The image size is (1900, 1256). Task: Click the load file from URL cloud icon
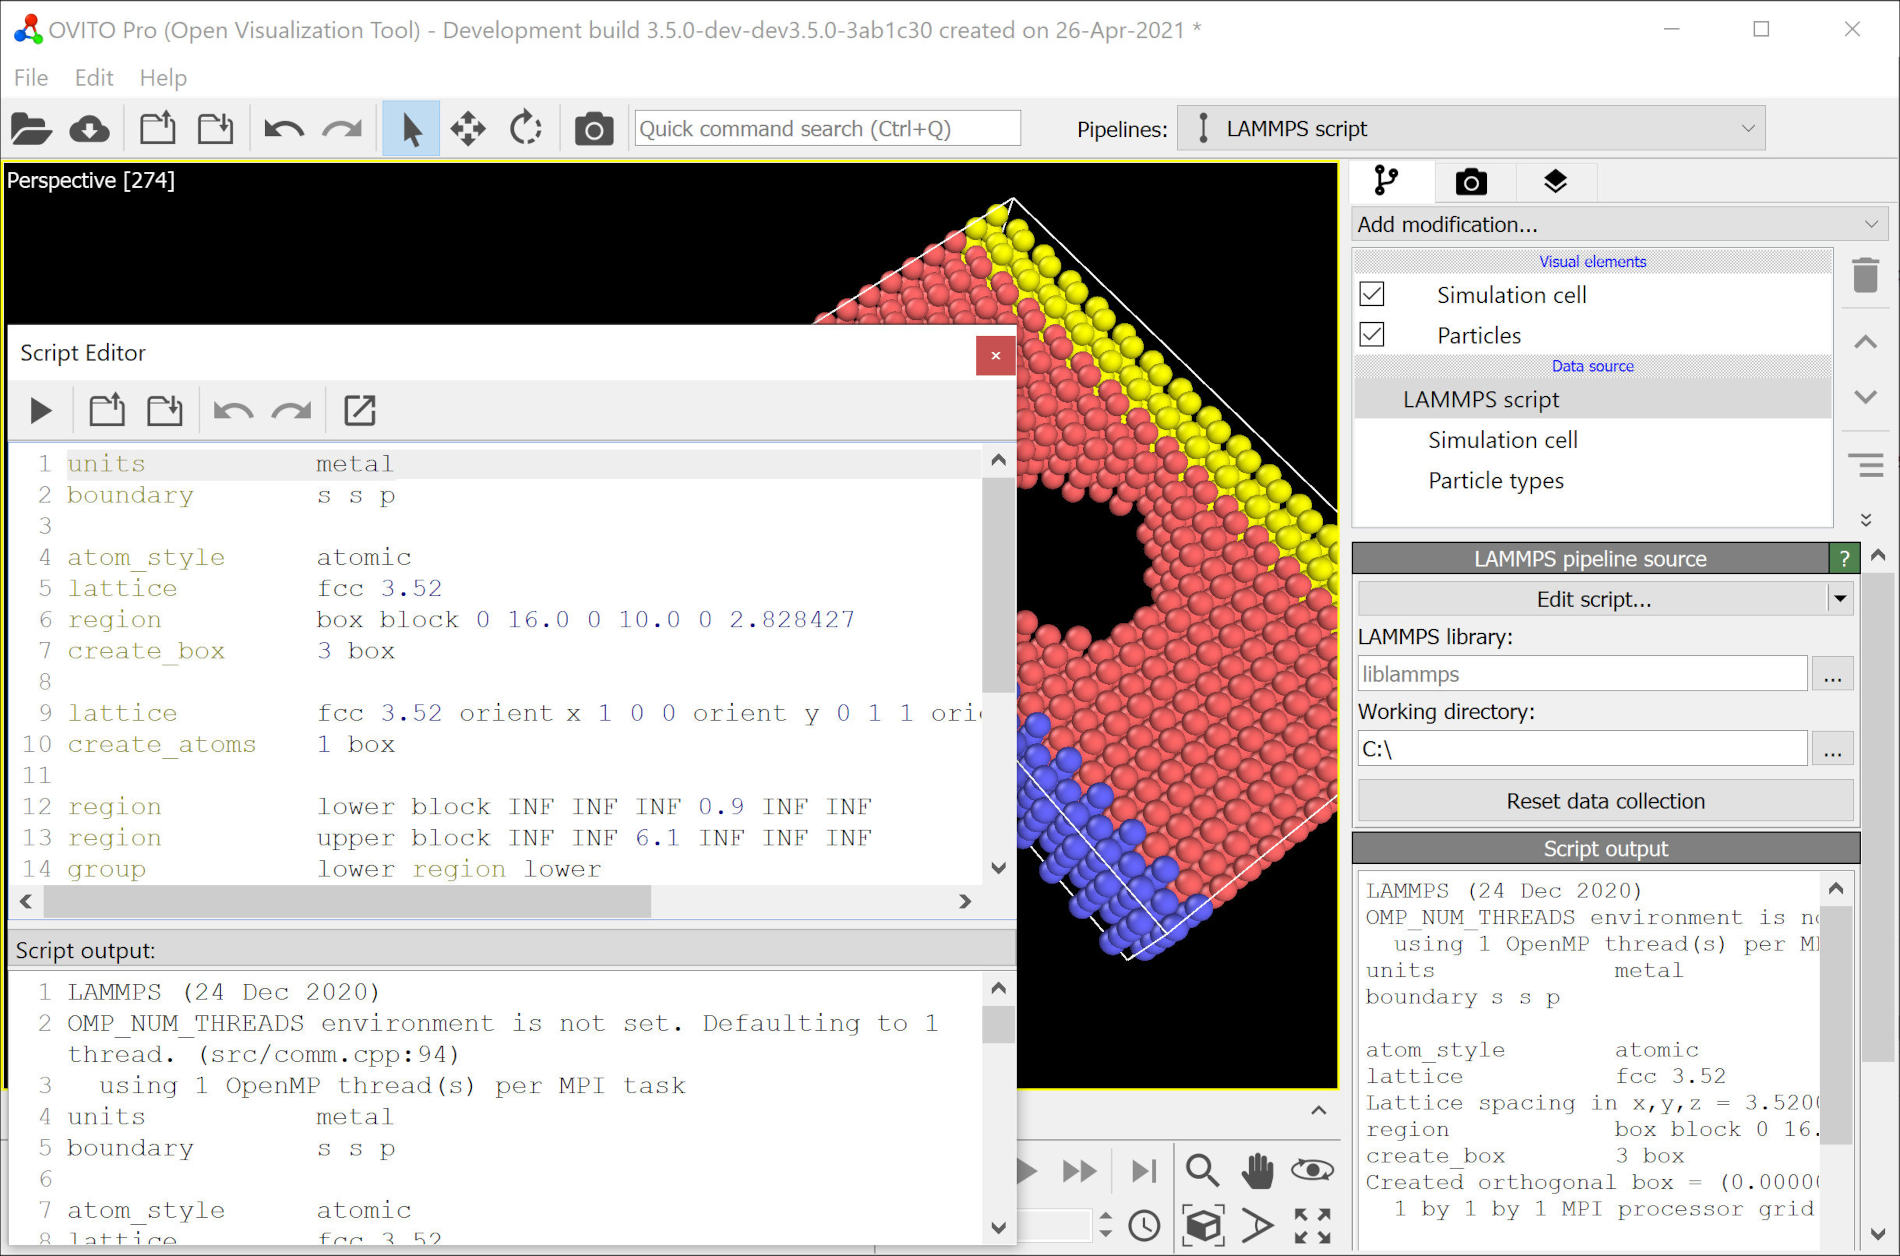point(89,129)
